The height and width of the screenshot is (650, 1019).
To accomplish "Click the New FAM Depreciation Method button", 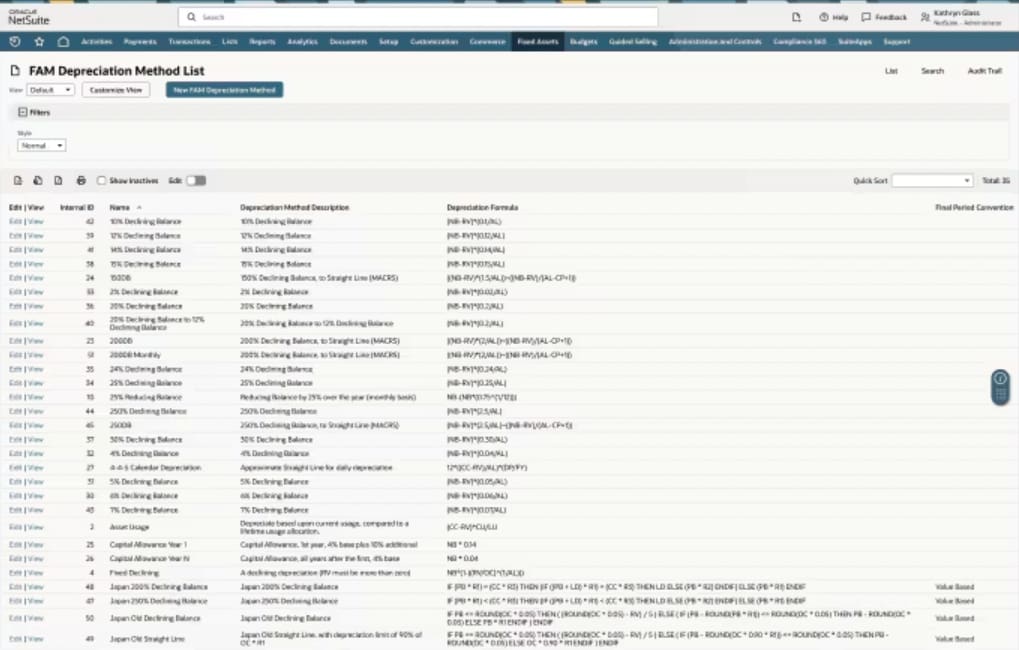I will 224,90.
